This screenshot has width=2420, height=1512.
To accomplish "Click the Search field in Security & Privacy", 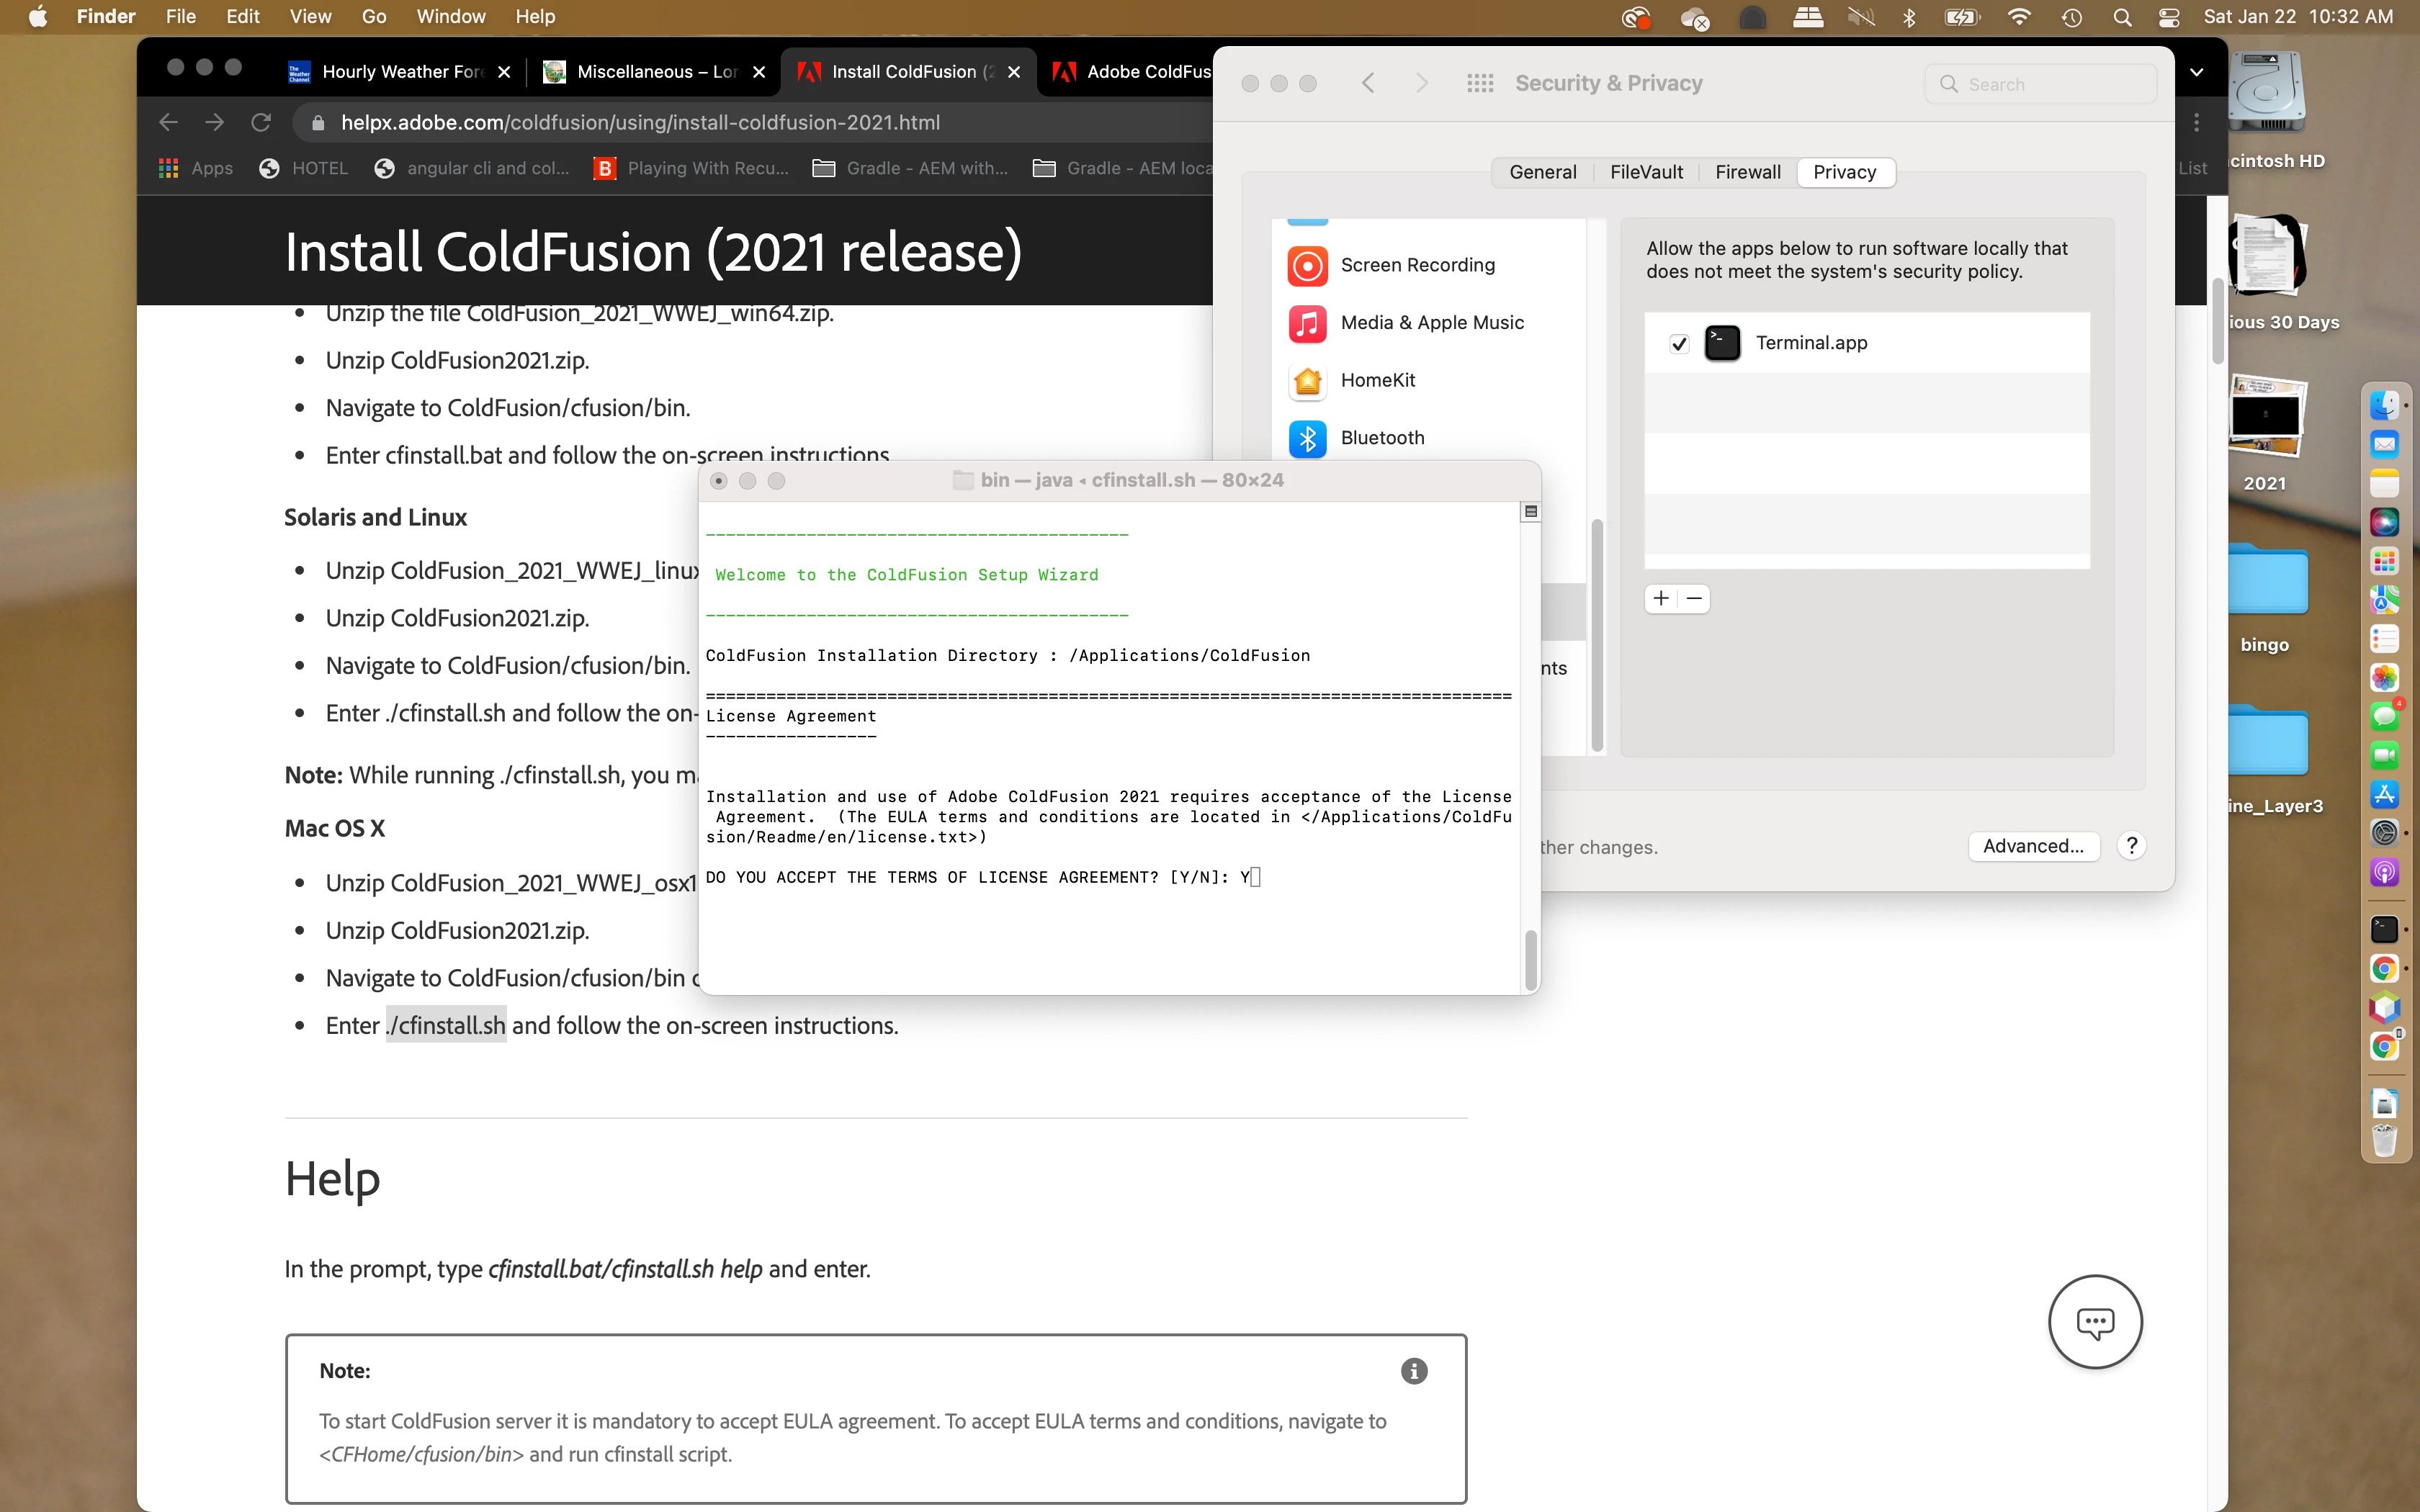I will pos(2040,85).
